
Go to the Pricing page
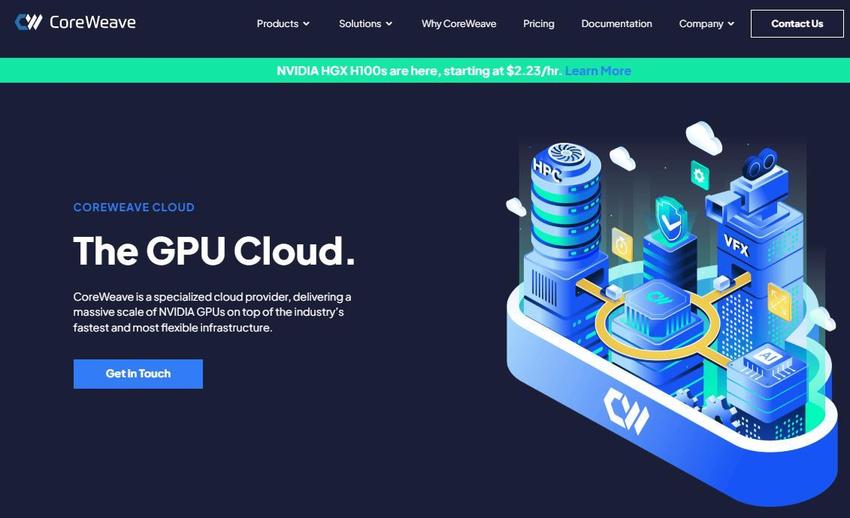pos(538,24)
